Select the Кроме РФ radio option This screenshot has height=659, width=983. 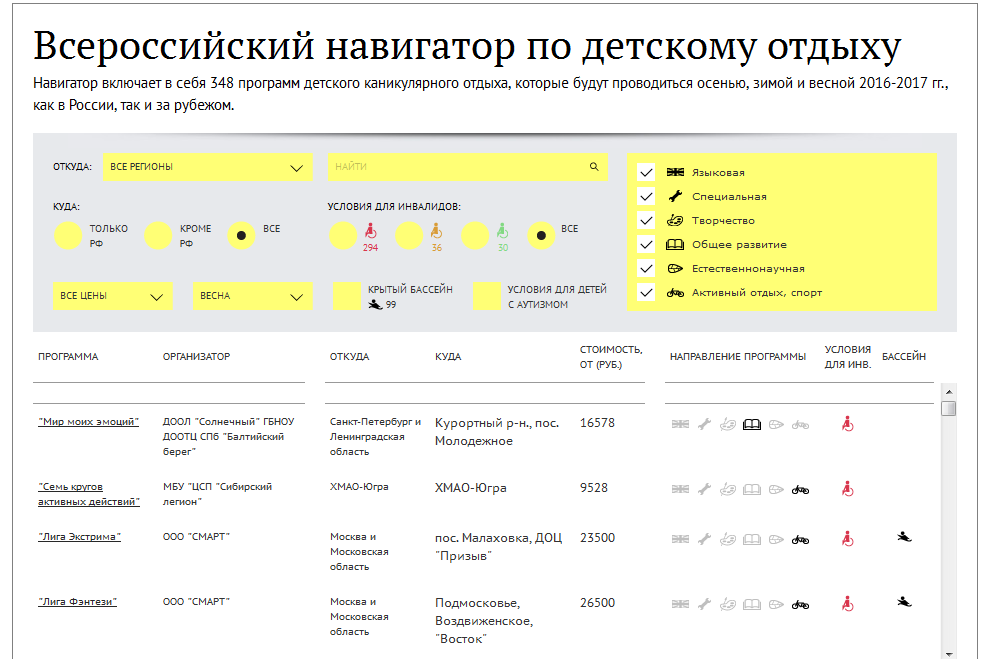tap(158, 236)
